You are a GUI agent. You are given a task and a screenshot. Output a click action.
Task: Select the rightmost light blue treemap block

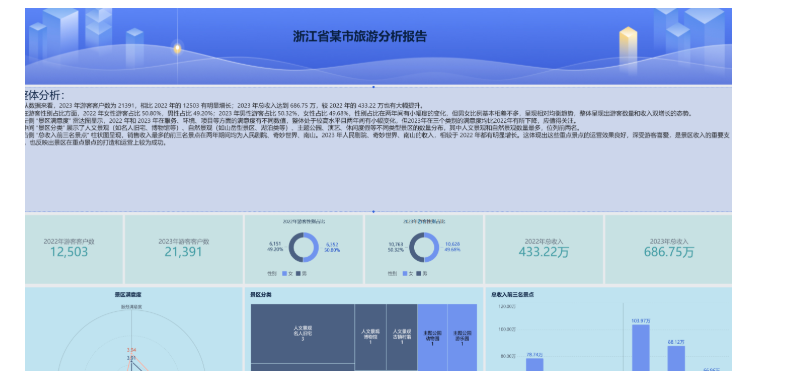462,337
